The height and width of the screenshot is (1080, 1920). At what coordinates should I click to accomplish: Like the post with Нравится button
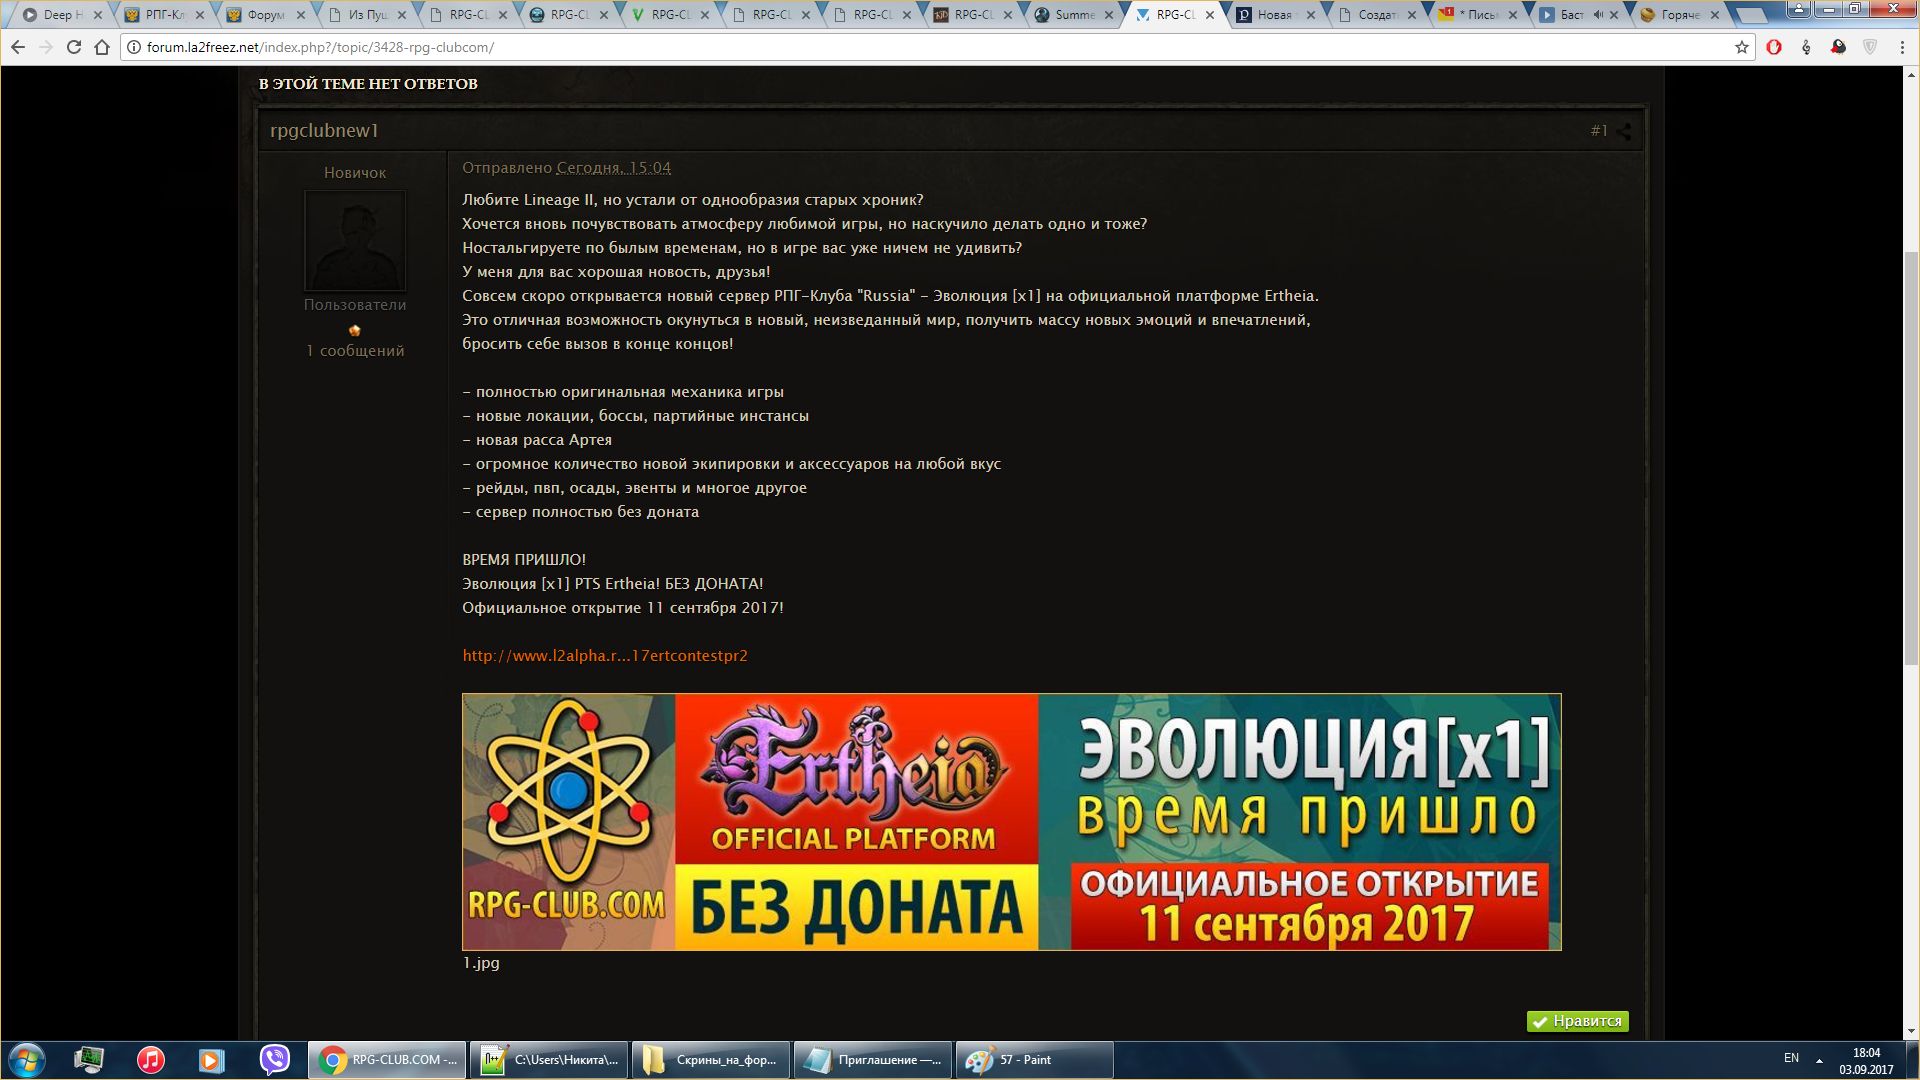point(1578,1021)
